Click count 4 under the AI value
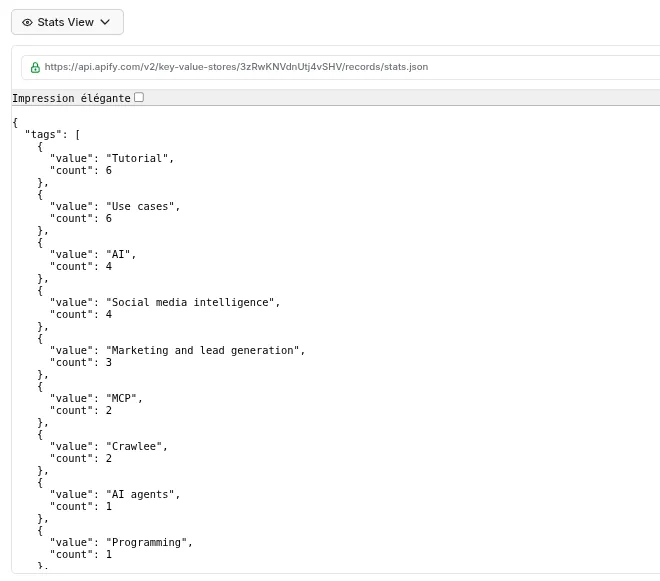Image resolution: width=660 pixels, height=581 pixels. 109,267
